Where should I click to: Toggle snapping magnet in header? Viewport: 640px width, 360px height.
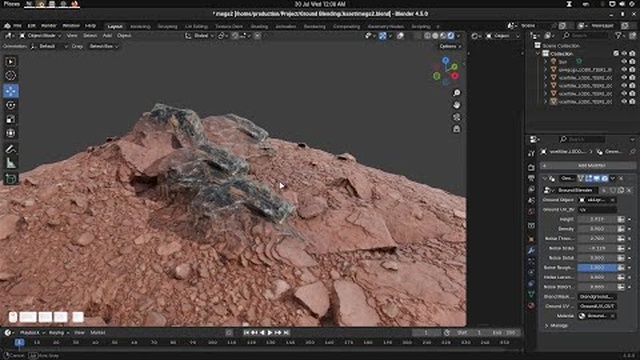click(x=235, y=36)
